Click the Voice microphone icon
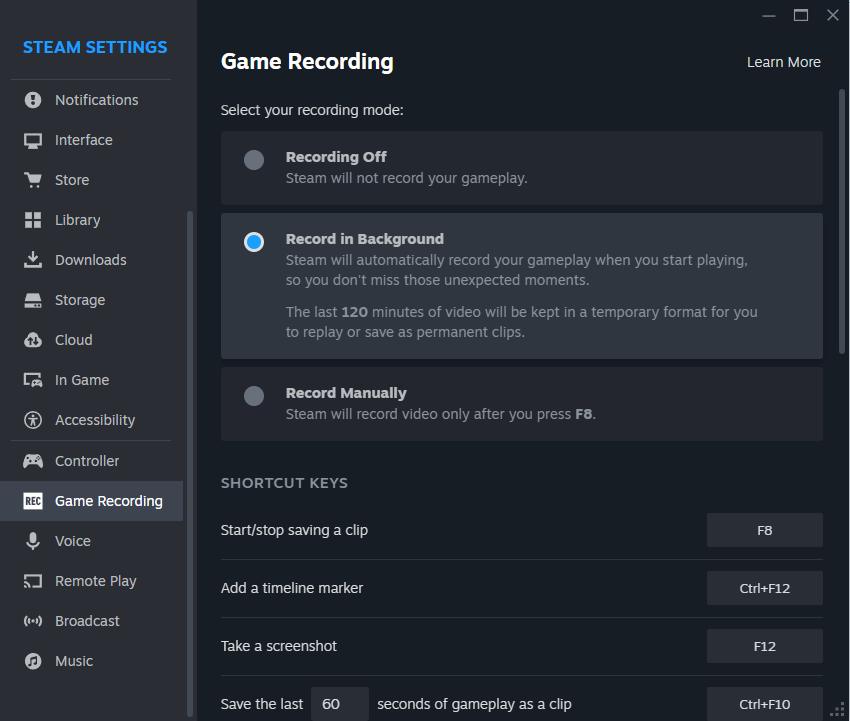 (33, 541)
